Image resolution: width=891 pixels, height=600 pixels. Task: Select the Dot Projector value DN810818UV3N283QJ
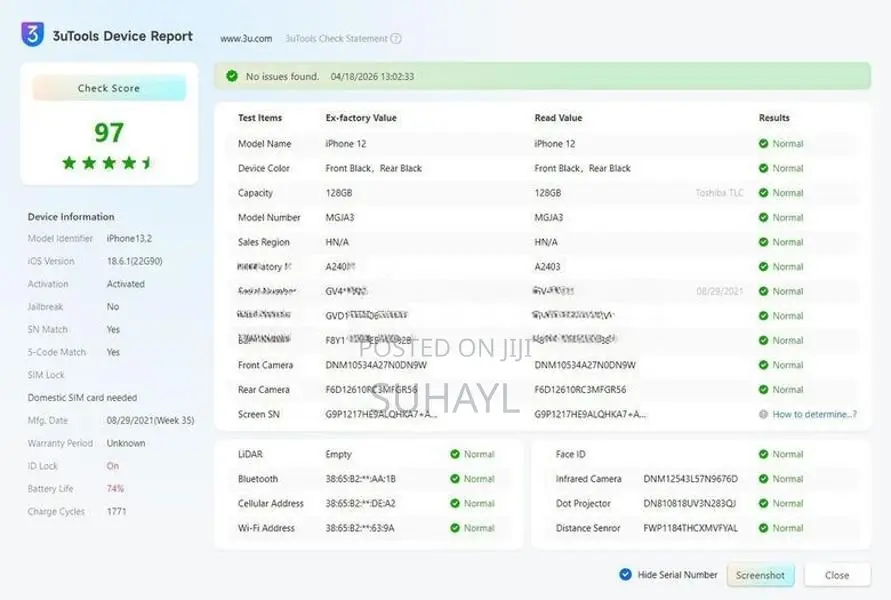click(x=689, y=503)
